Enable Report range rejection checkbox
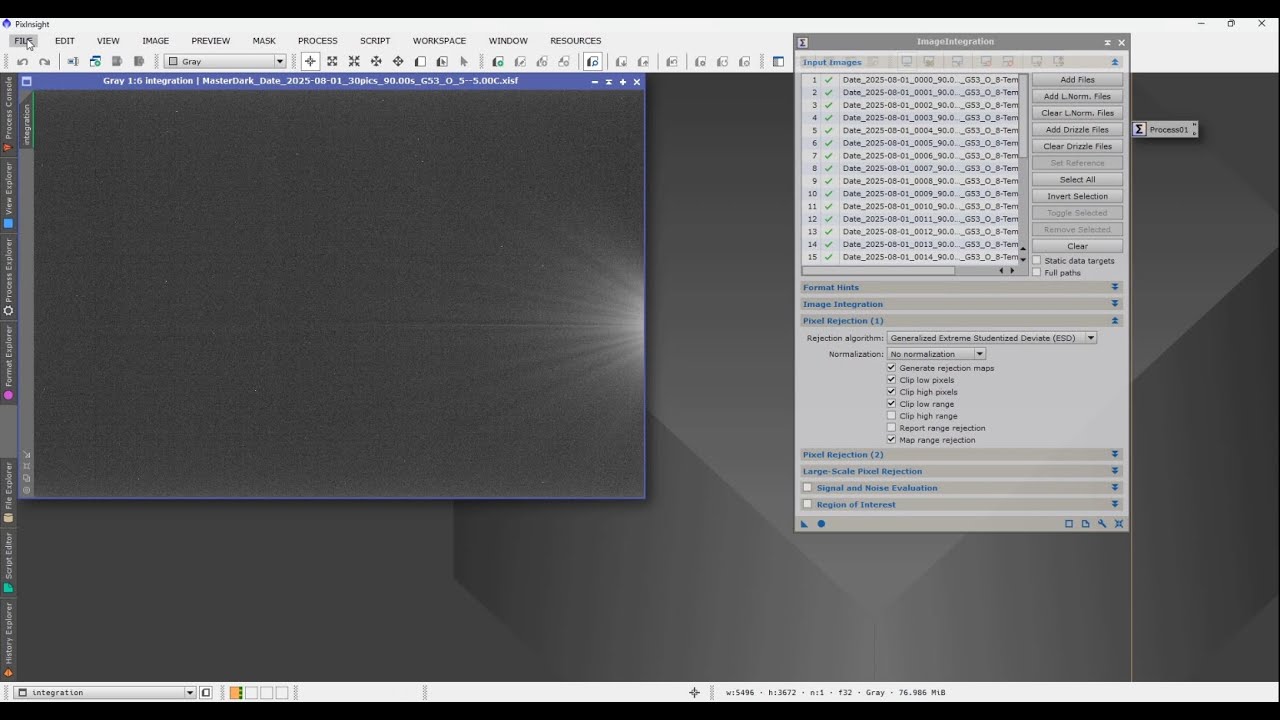Viewport: 1280px width, 720px height. (x=891, y=428)
